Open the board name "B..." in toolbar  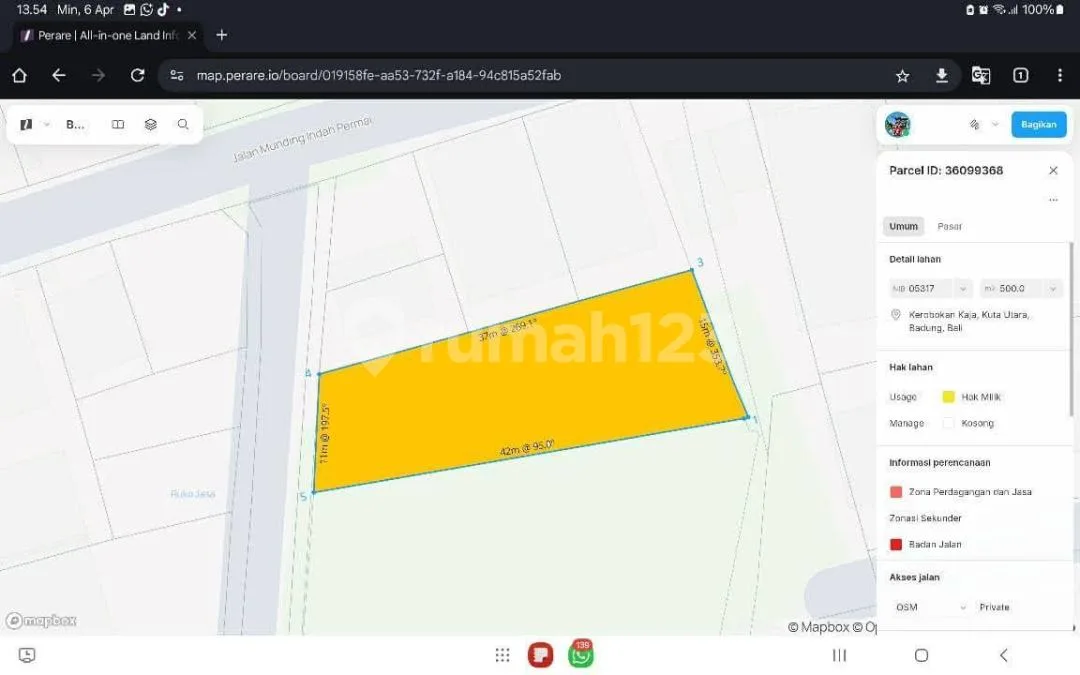(75, 125)
